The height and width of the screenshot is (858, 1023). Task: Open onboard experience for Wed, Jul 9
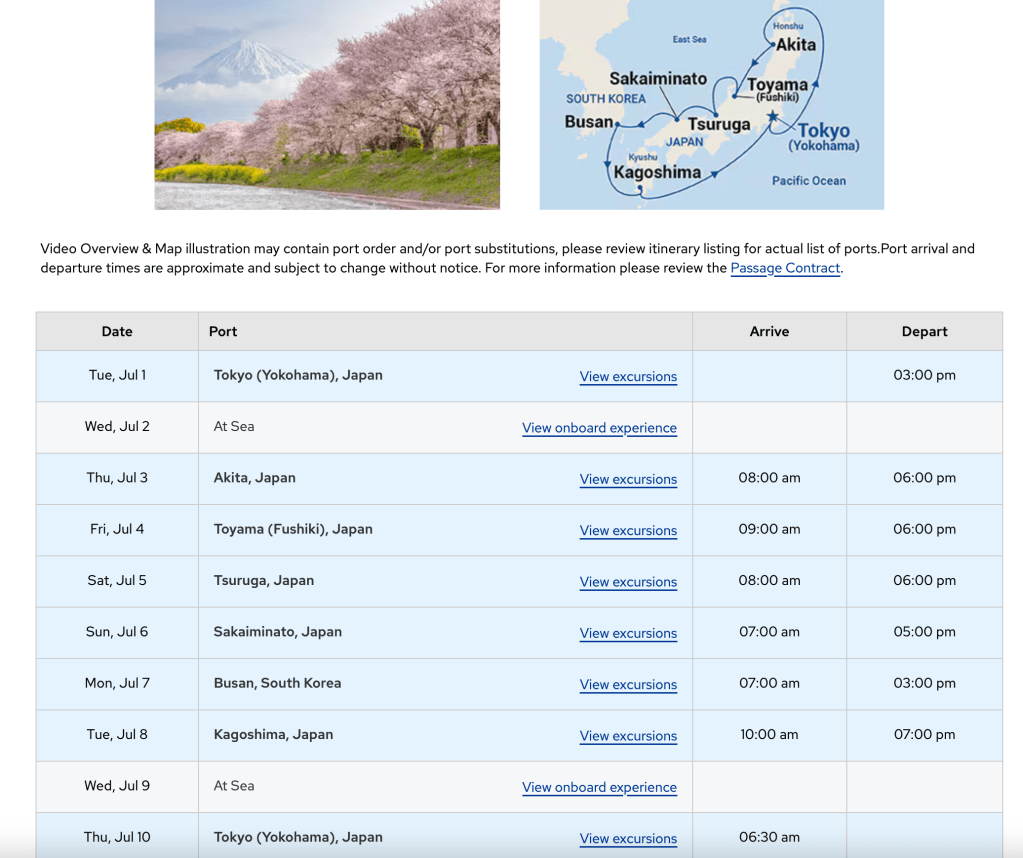click(x=599, y=787)
